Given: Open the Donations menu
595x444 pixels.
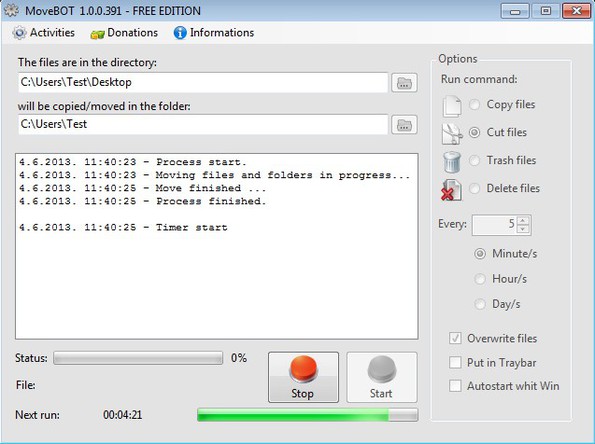Looking at the screenshot, I should click(x=124, y=33).
